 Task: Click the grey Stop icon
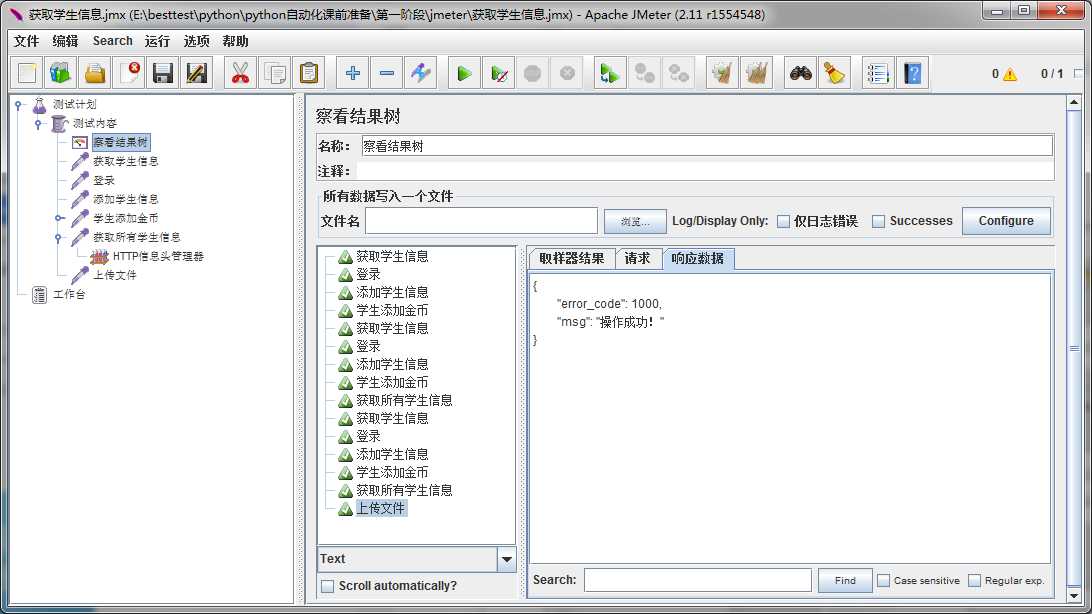click(533, 73)
